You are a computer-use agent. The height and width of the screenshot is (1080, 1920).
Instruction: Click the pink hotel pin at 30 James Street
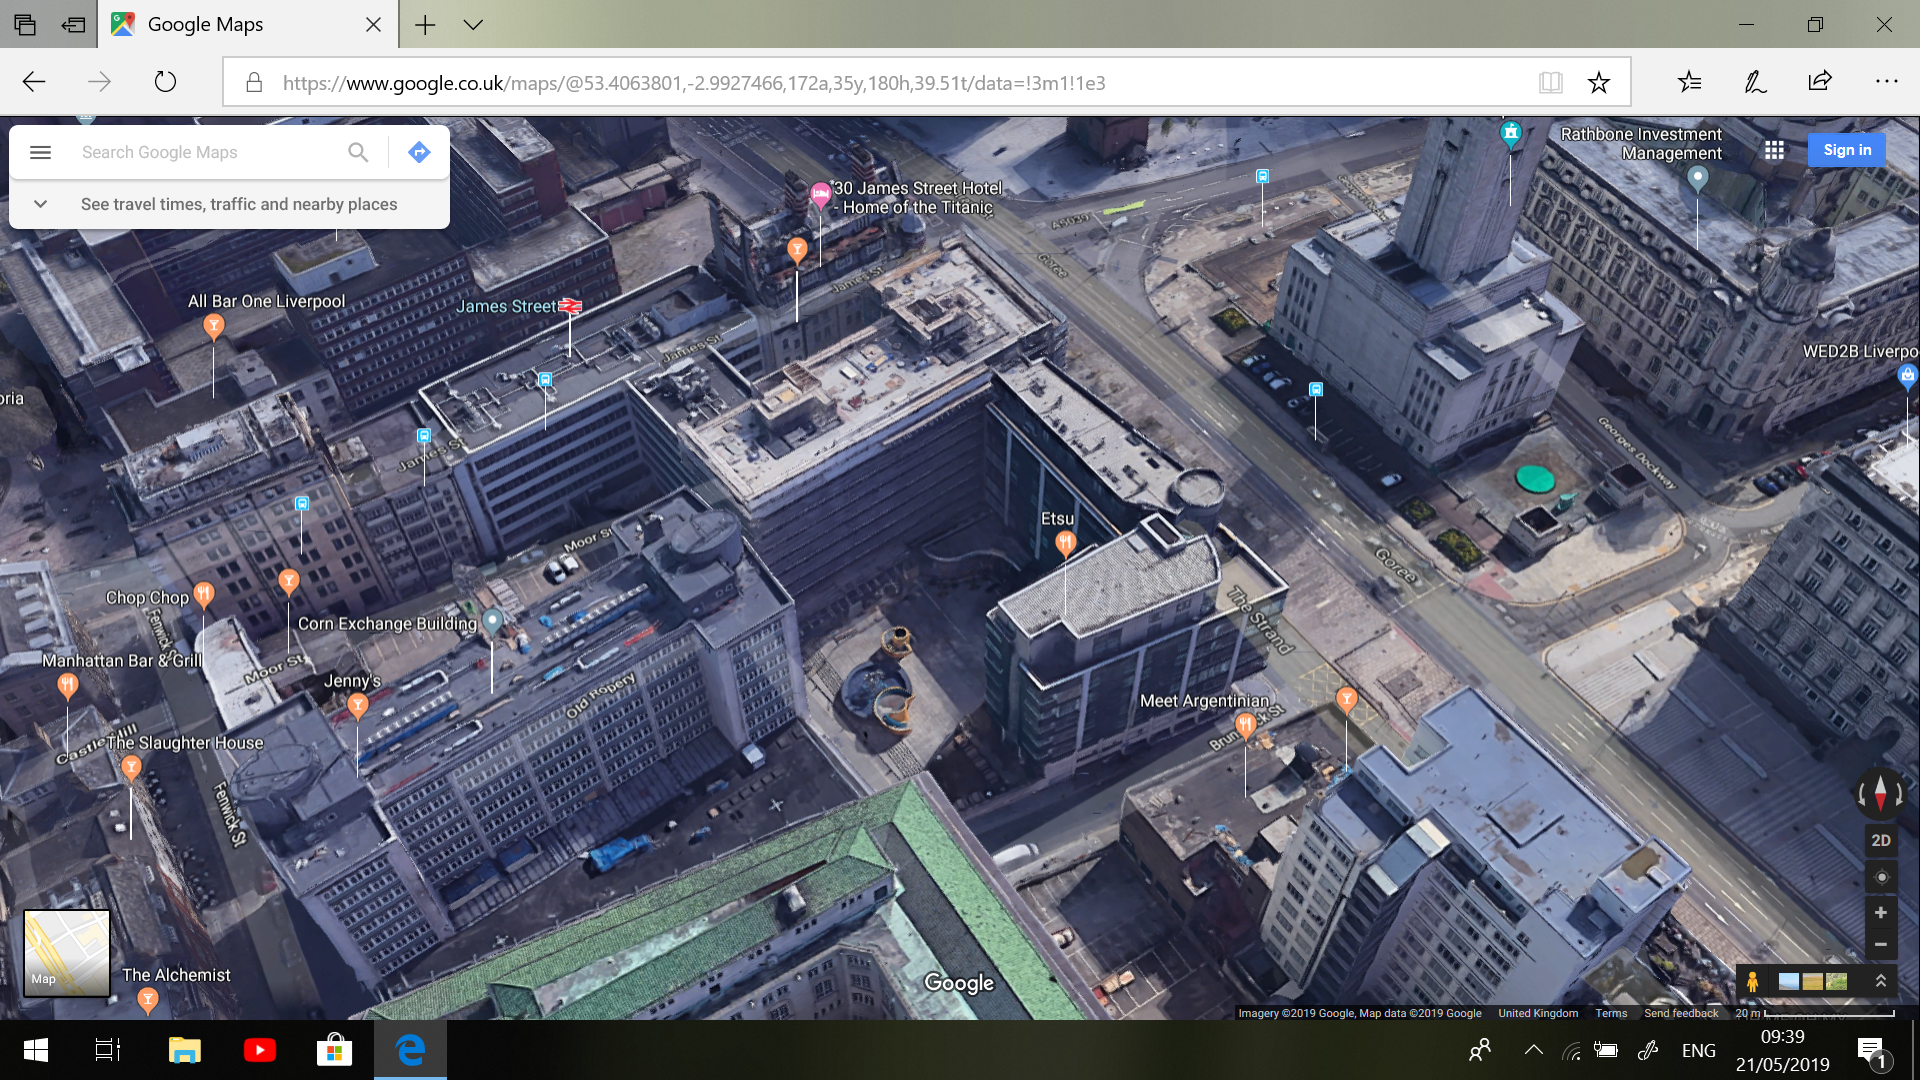[x=820, y=195]
